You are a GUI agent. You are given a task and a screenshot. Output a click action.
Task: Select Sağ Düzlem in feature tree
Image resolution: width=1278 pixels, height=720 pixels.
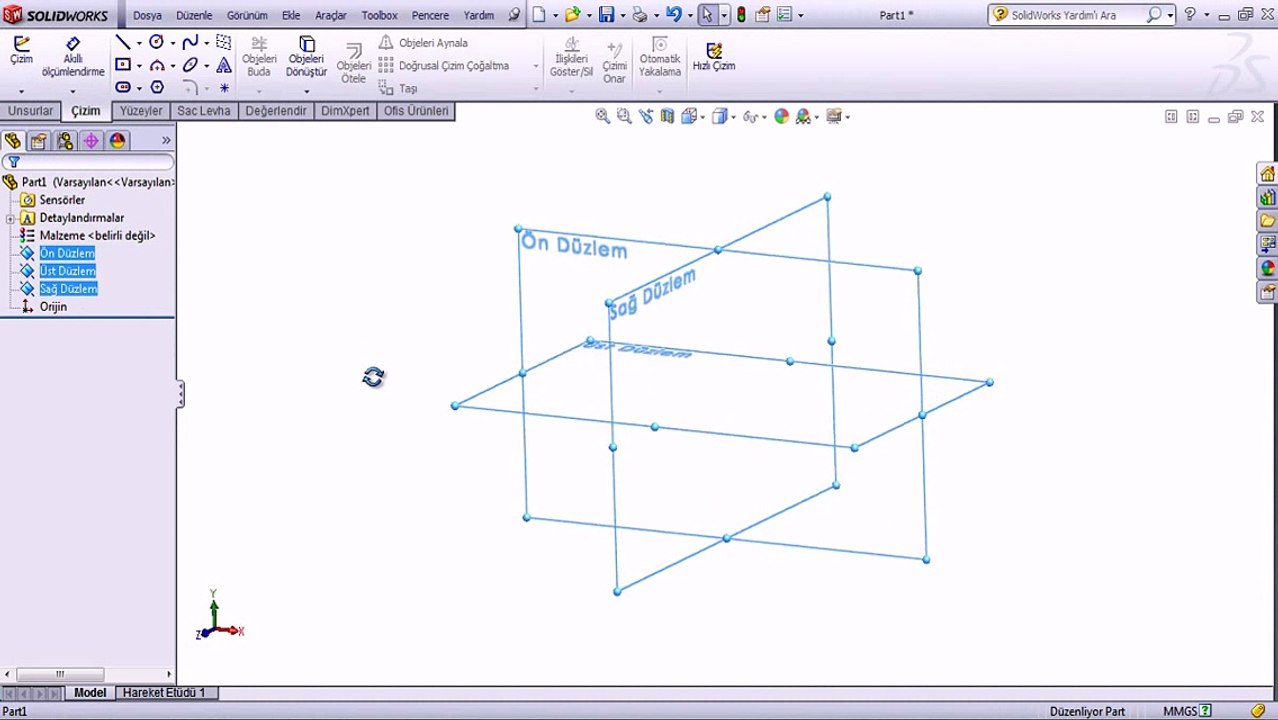pyautogui.click(x=68, y=289)
